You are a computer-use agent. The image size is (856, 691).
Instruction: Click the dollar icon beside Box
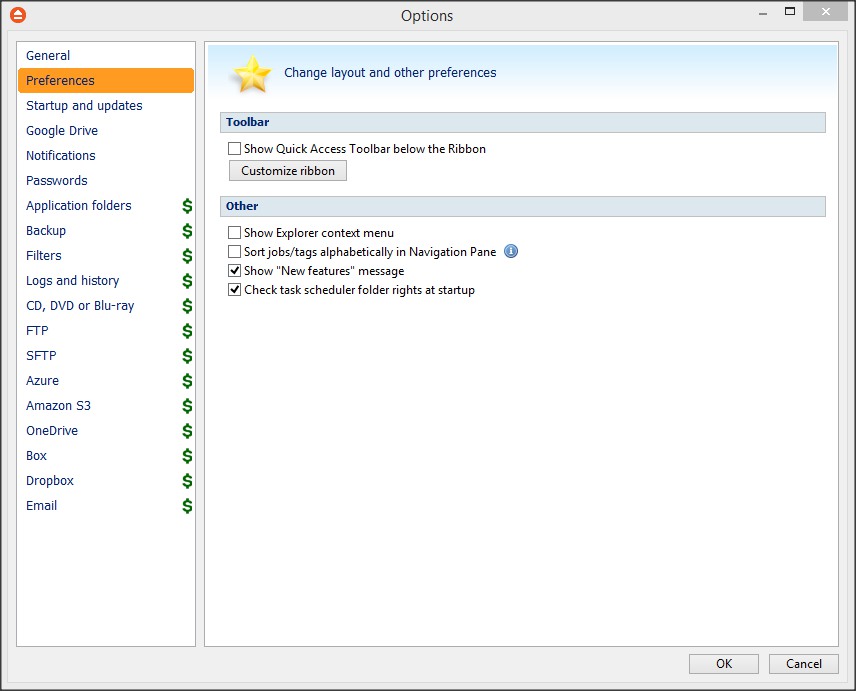[187, 456]
